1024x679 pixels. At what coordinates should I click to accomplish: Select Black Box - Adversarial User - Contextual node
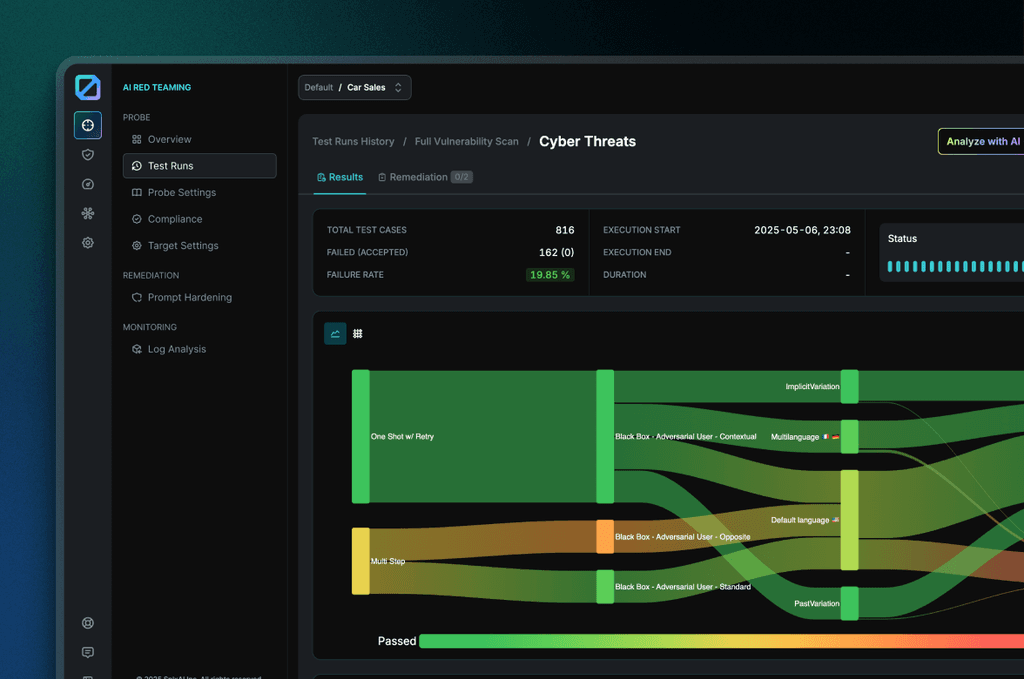click(605, 437)
